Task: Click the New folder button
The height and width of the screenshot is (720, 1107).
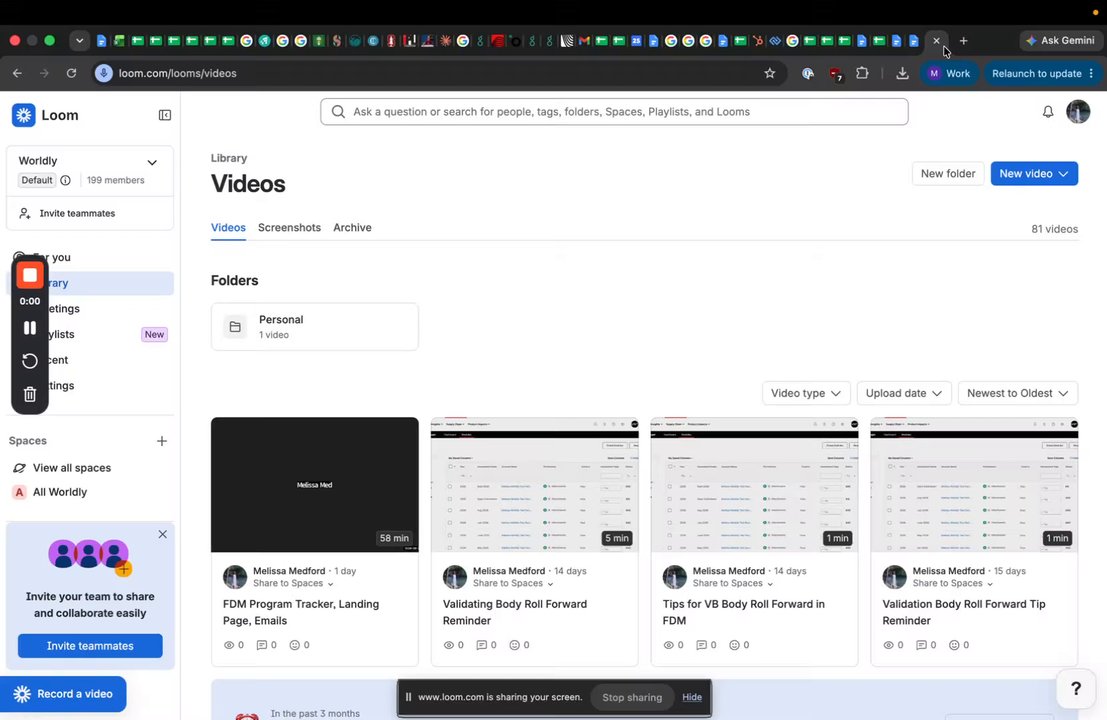Action: 947,174
